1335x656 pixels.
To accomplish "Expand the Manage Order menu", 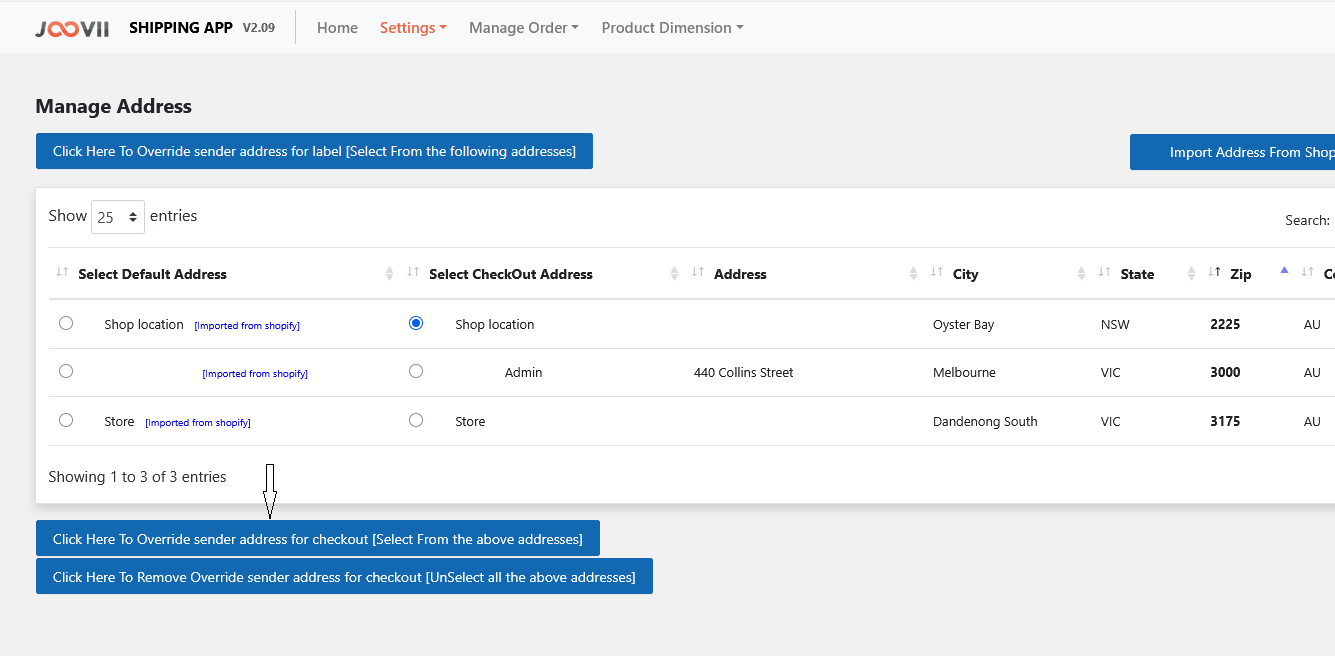I will pyautogui.click(x=523, y=28).
